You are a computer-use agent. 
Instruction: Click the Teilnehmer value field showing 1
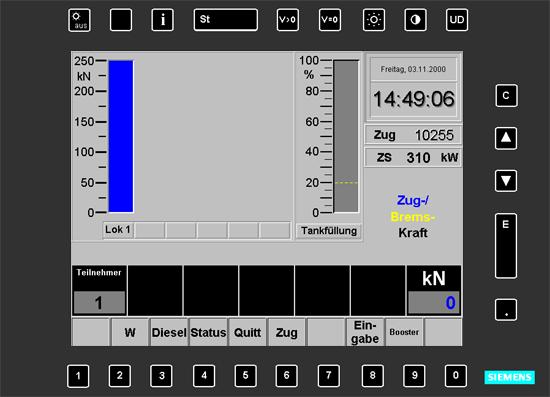point(99,302)
